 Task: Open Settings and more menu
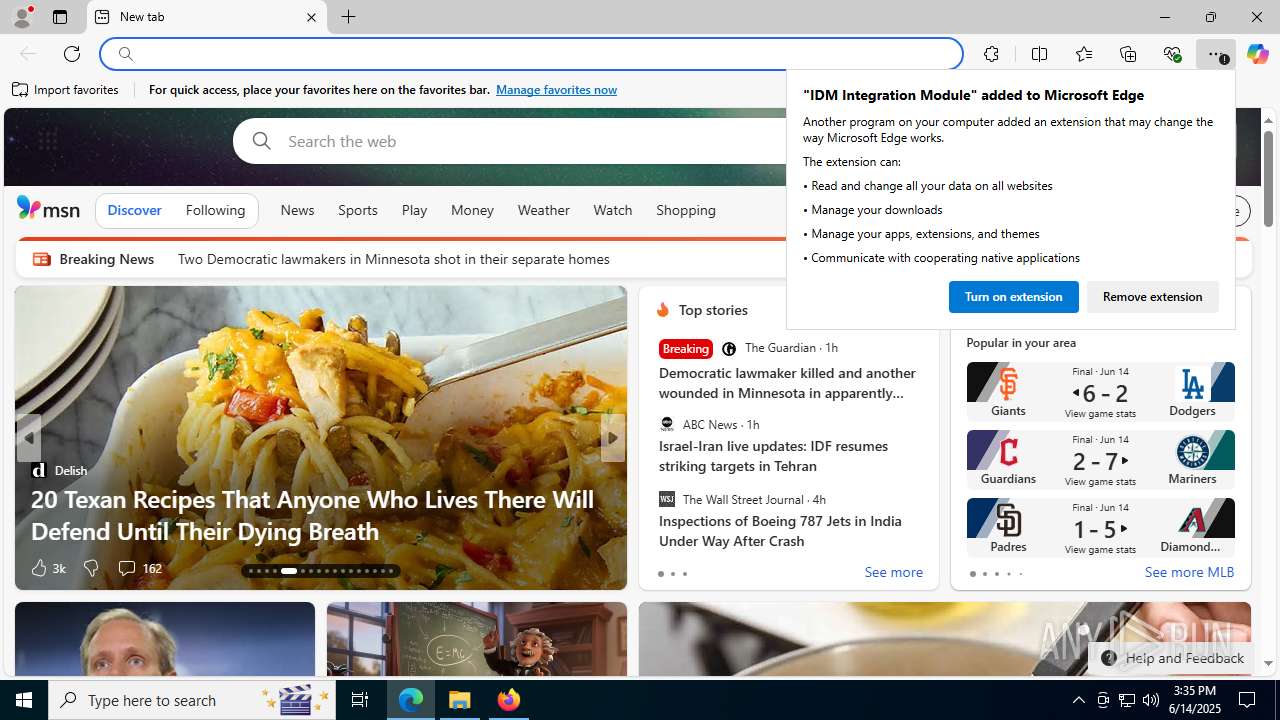pos(1216,54)
